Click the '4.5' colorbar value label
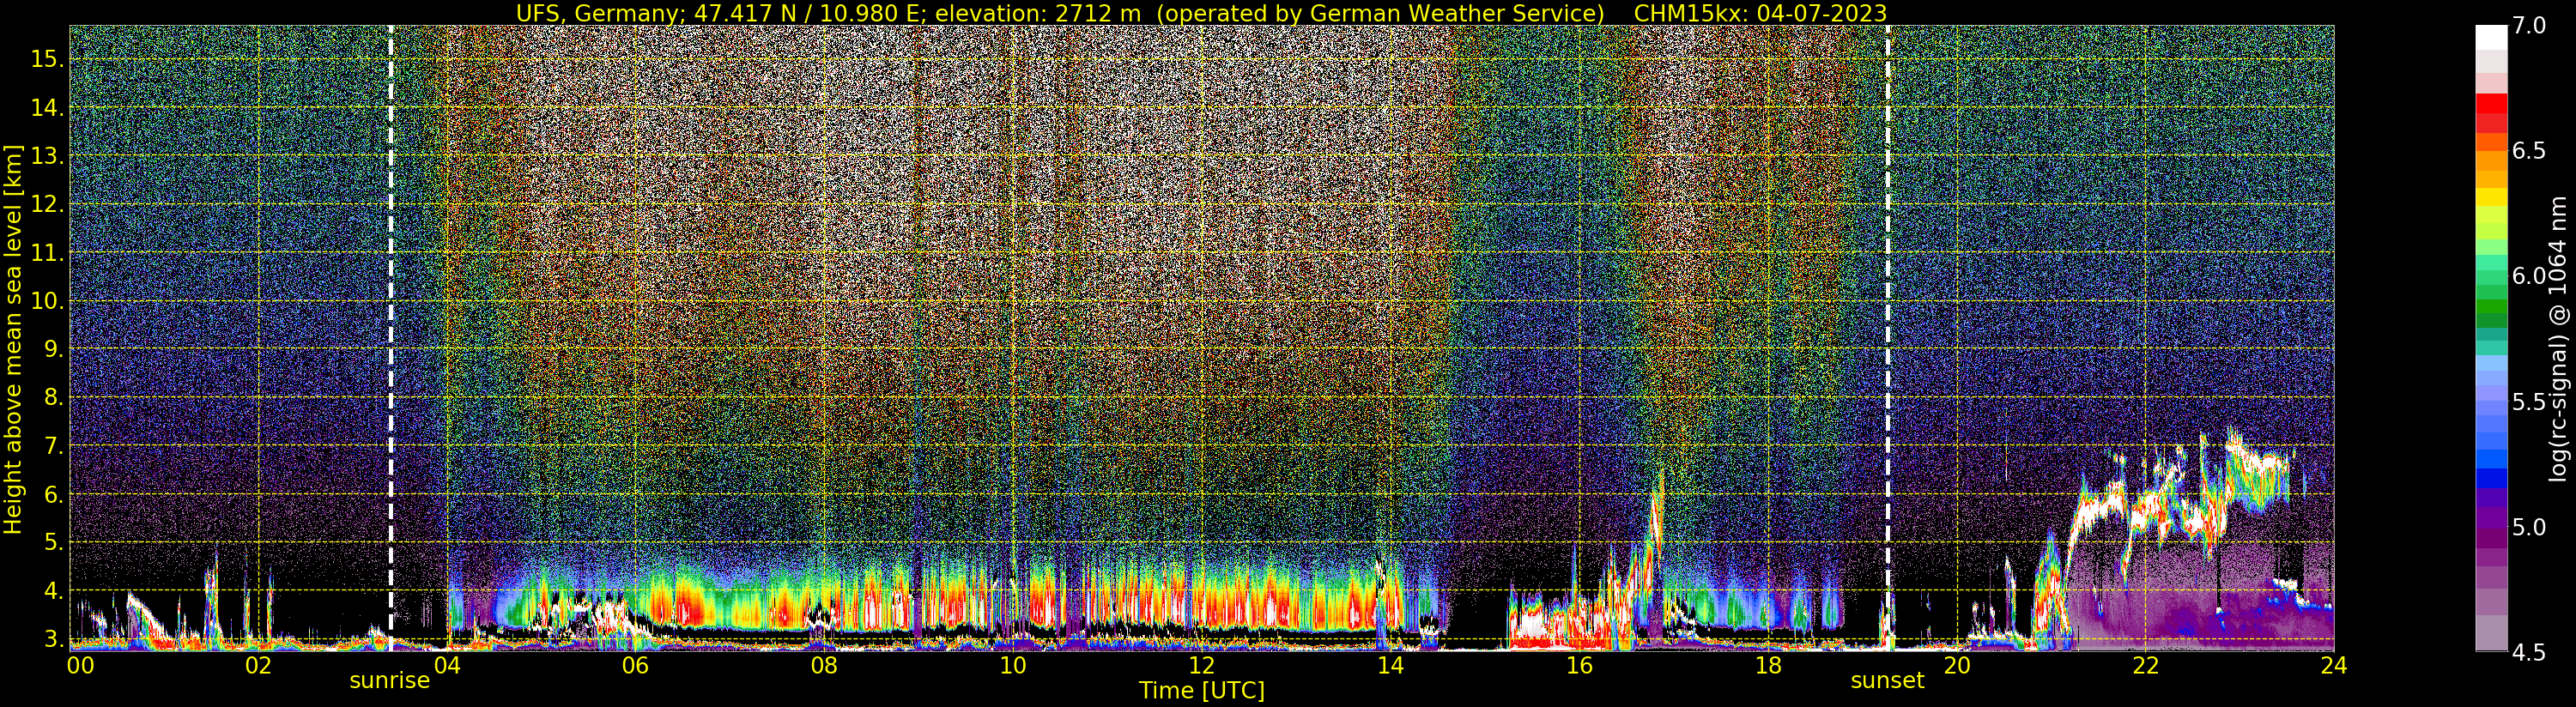Viewport: 2576px width, 707px height. point(2528,652)
